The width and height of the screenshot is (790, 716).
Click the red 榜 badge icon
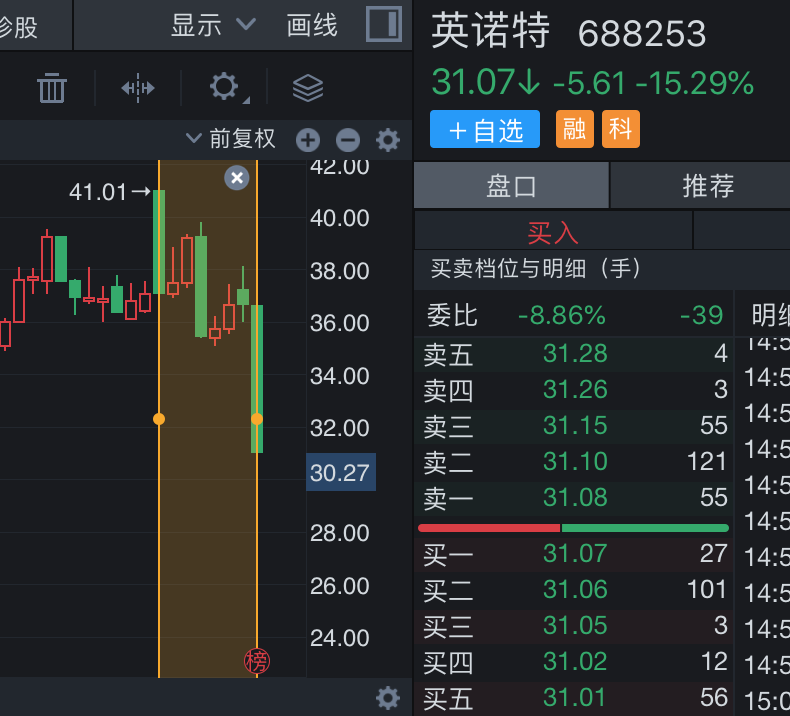point(257,660)
